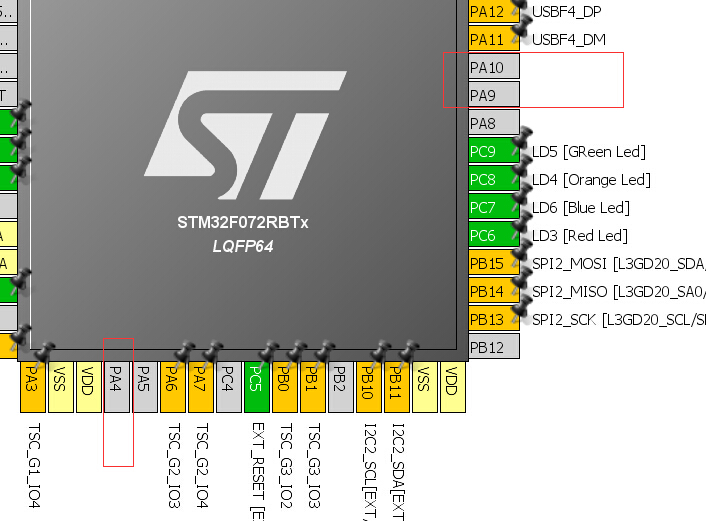Select the PB10 pin

[x=369, y=386]
